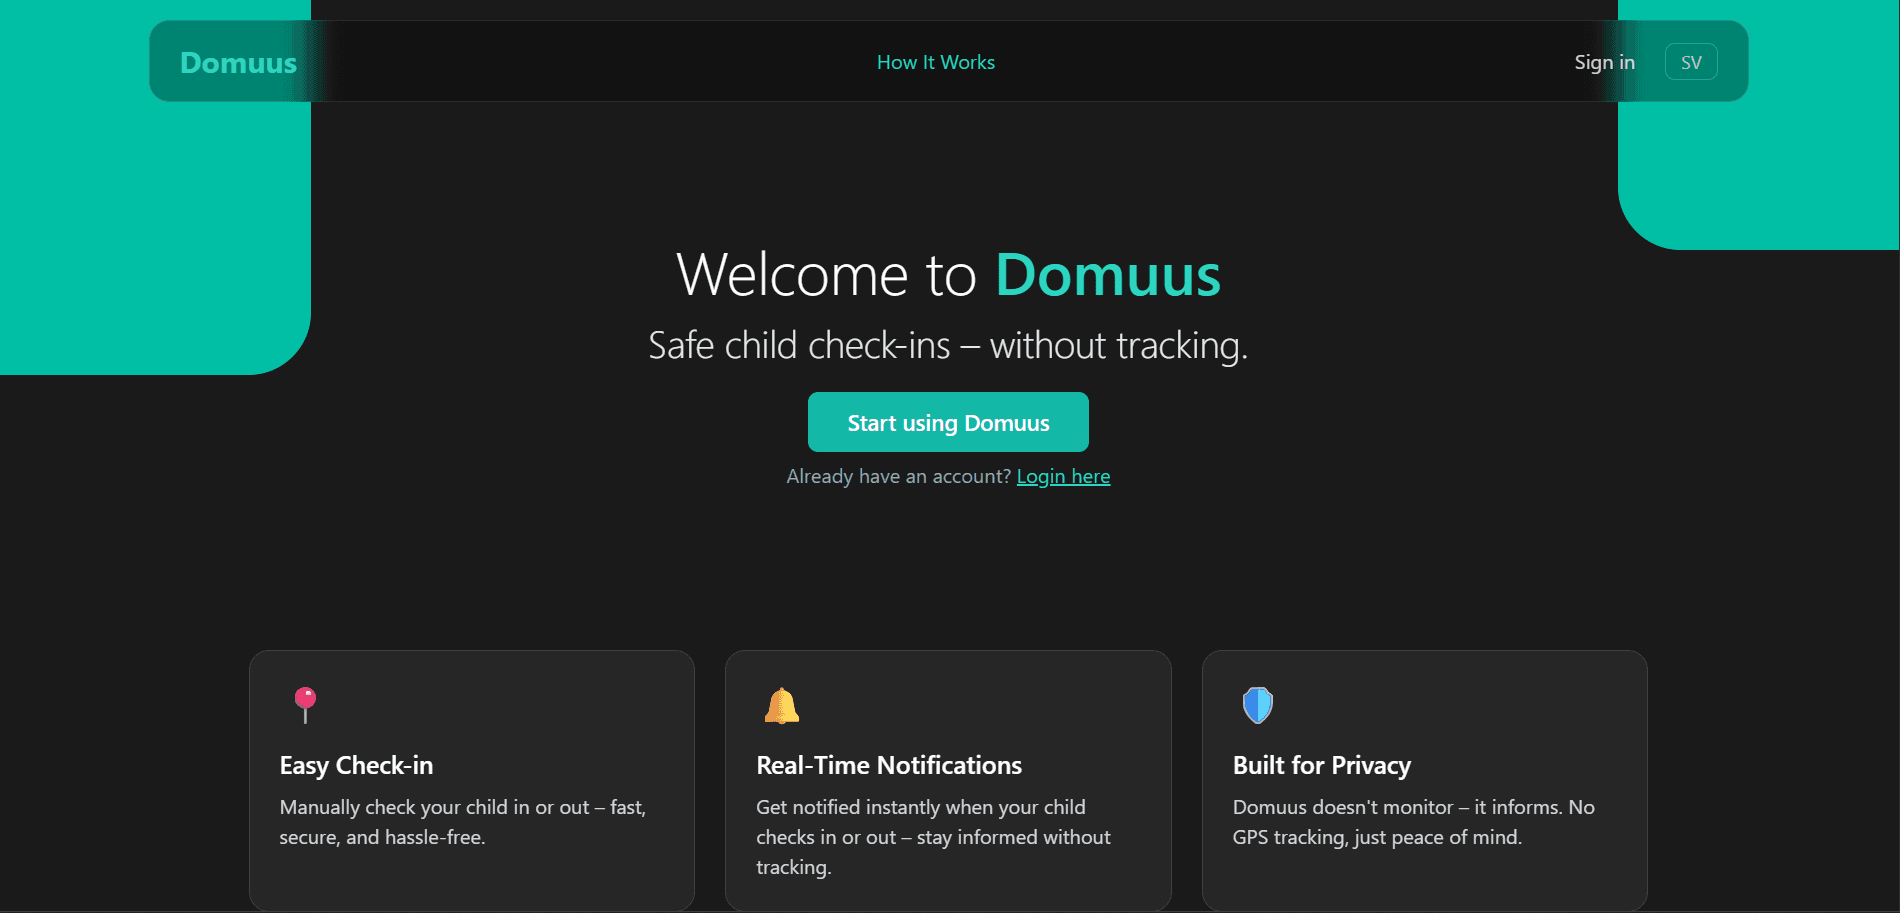1900x913 pixels.
Task: Click the Start using Domuus button
Action: click(948, 422)
